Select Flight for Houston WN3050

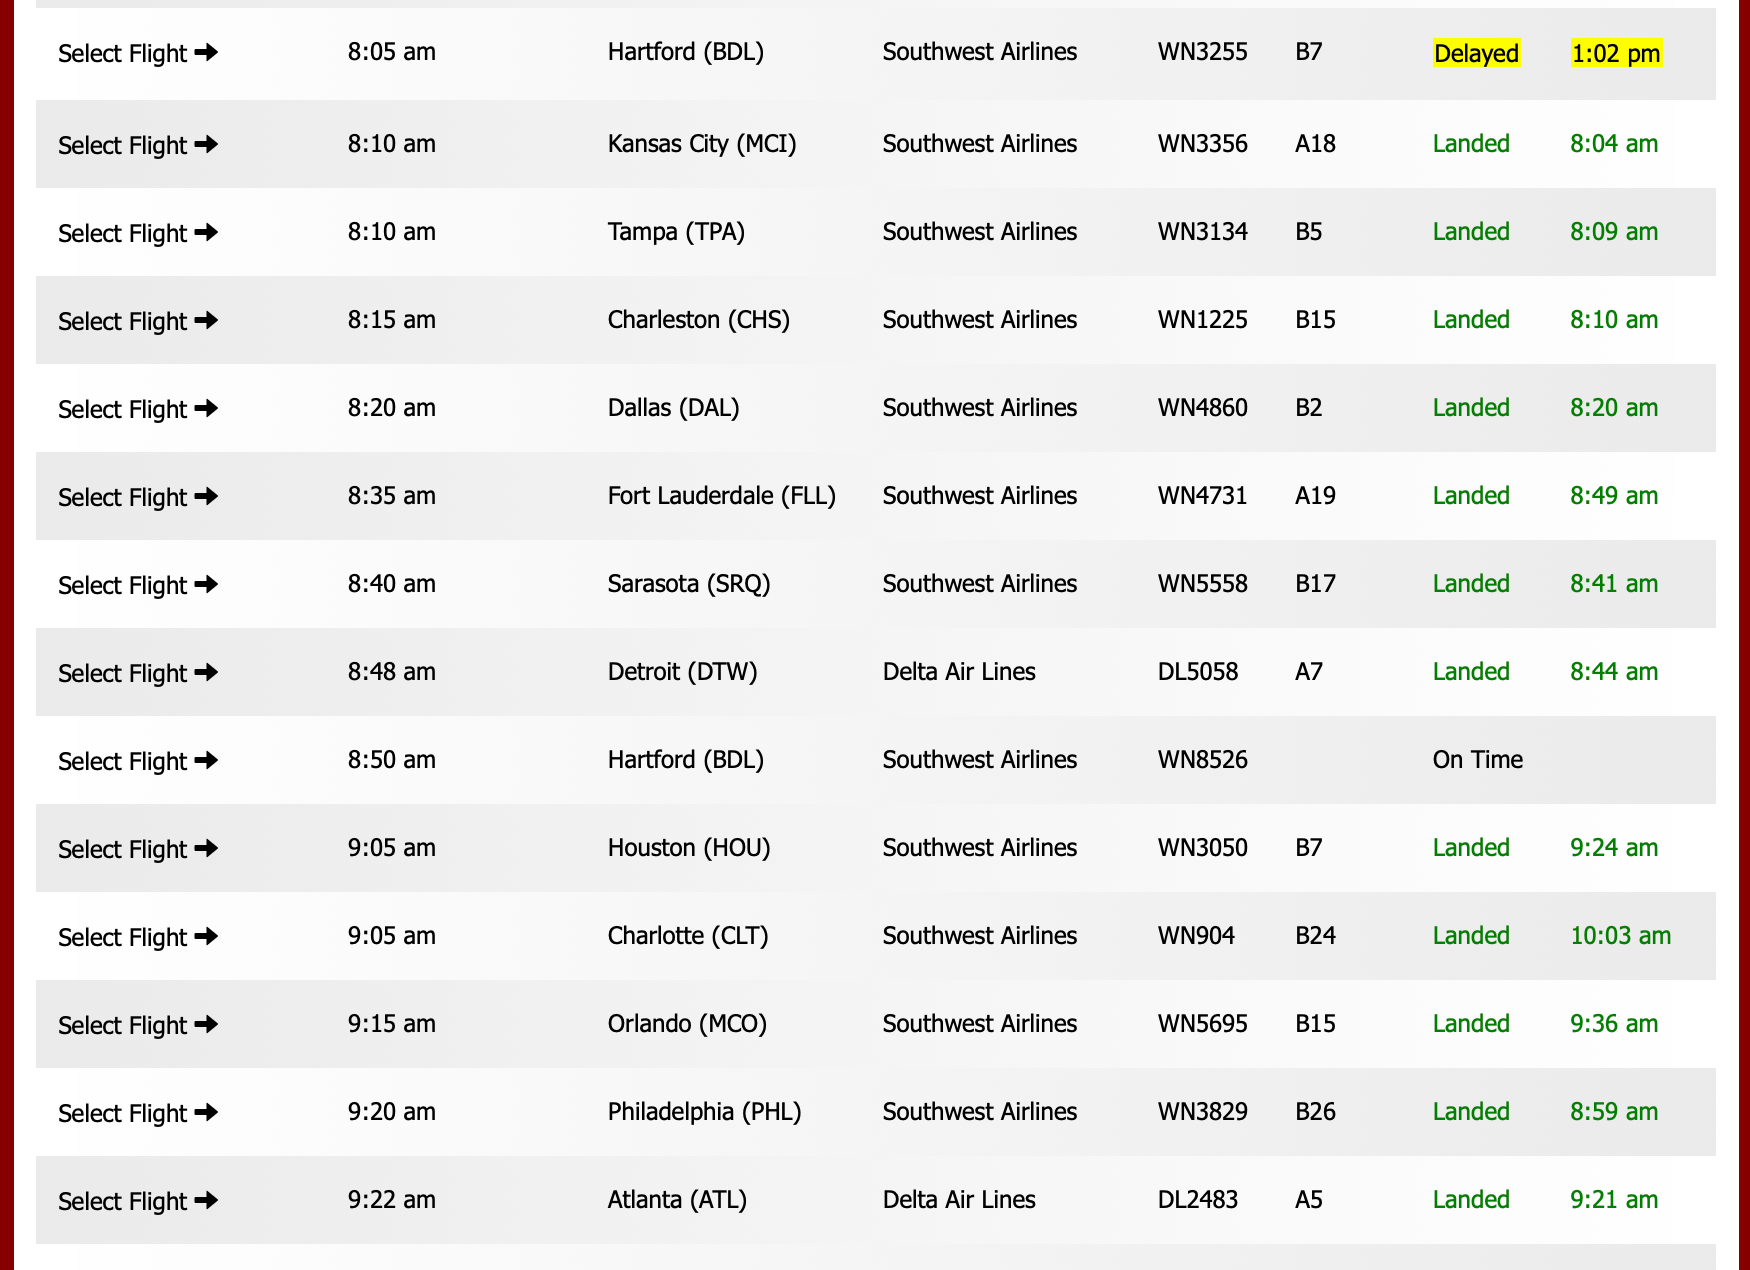[138, 849]
